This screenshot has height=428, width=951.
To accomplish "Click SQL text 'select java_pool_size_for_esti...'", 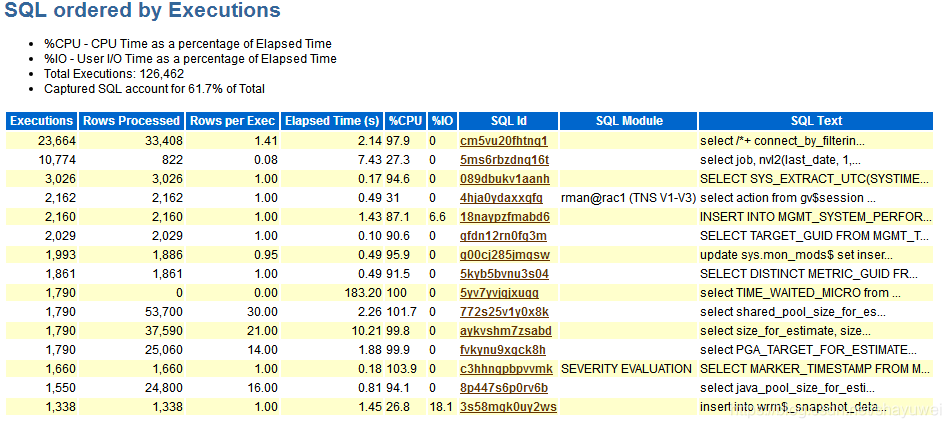I will (x=787, y=387).
